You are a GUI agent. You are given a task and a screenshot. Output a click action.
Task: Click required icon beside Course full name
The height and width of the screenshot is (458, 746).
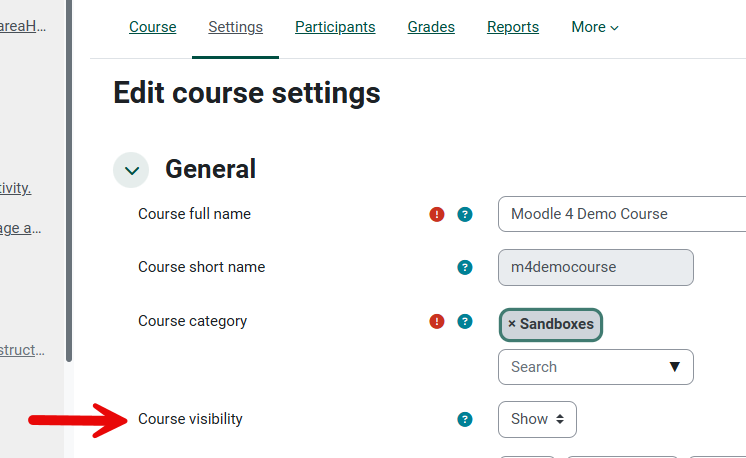click(x=437, y=214)
